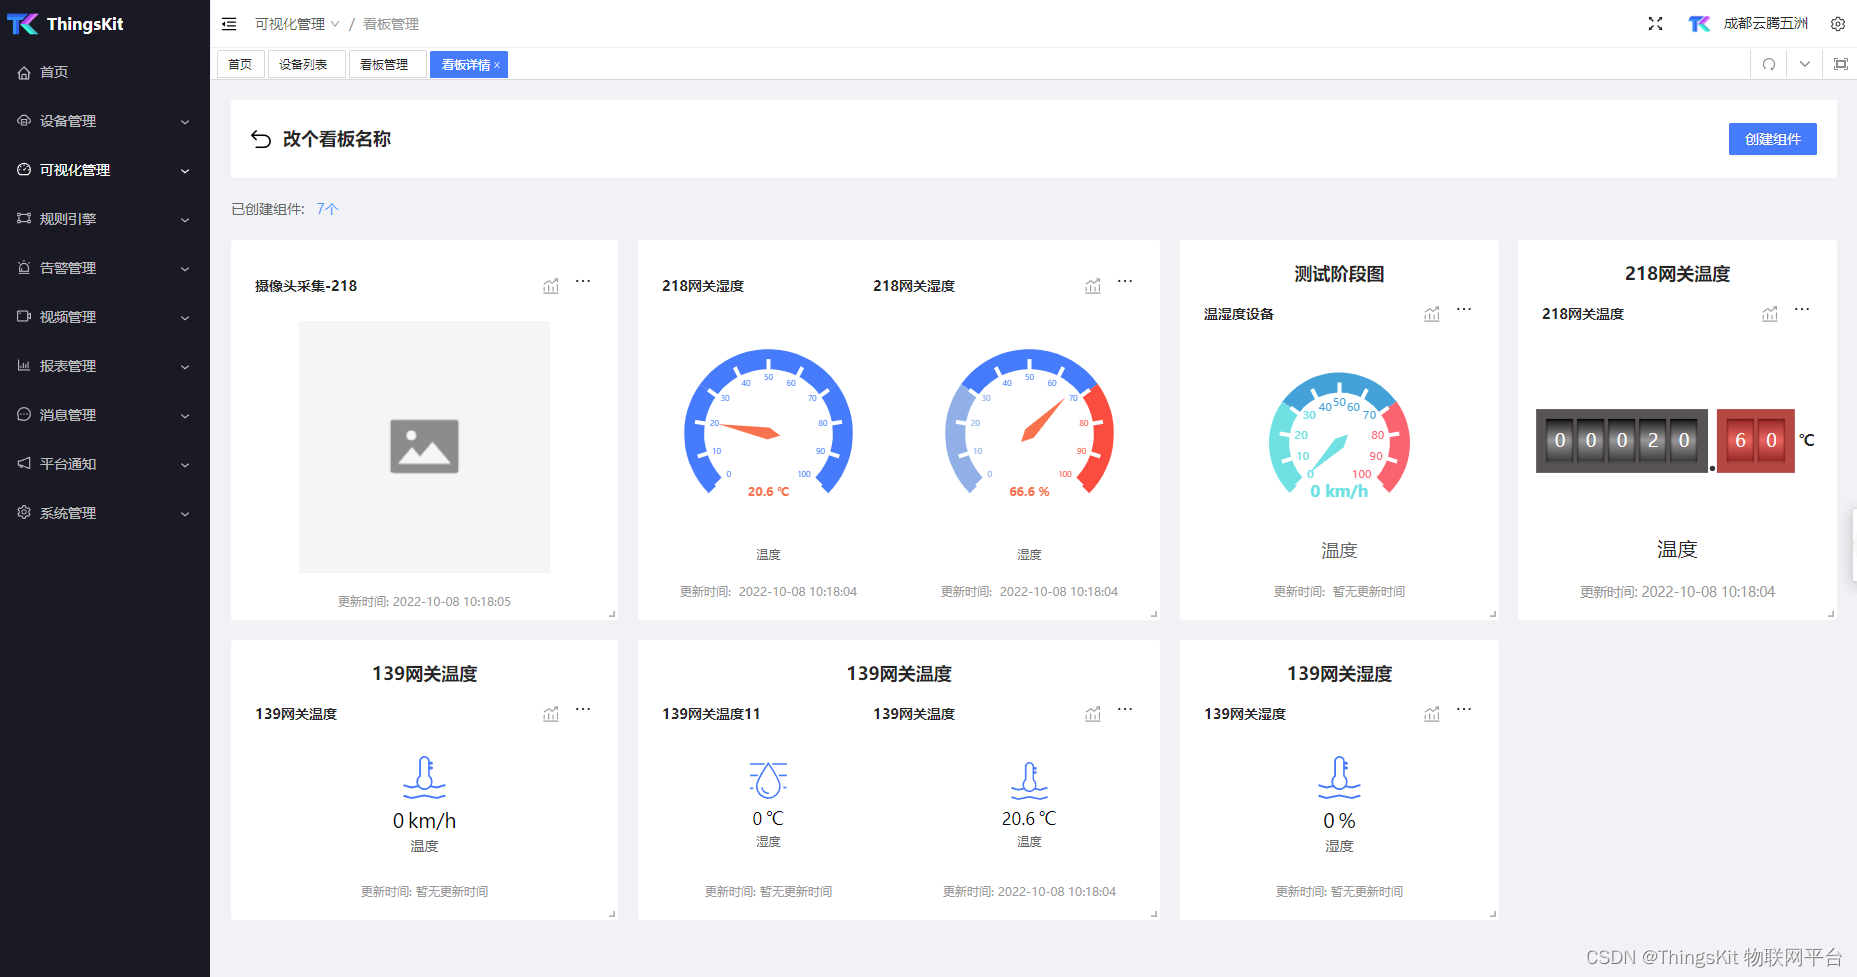Viewport: 1857px width, 977px height.
Task: Click the fullscreen frame icon beside the tabs
Action: pyautogui.click(x=1841, y=64)
